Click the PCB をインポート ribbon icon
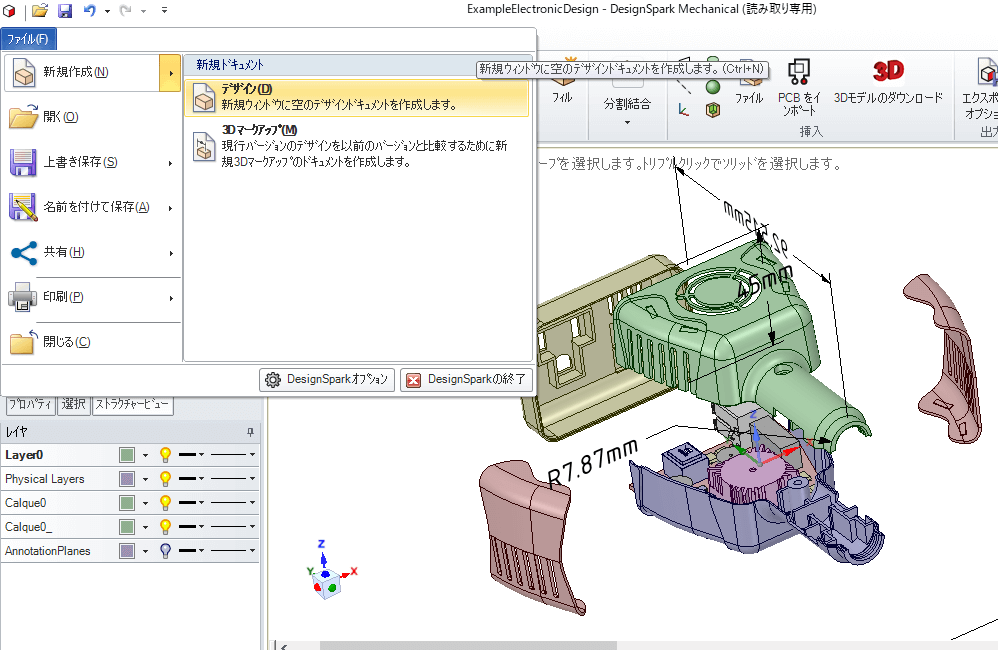This screenshot has width=998, height=650. (x=799, y=87)
